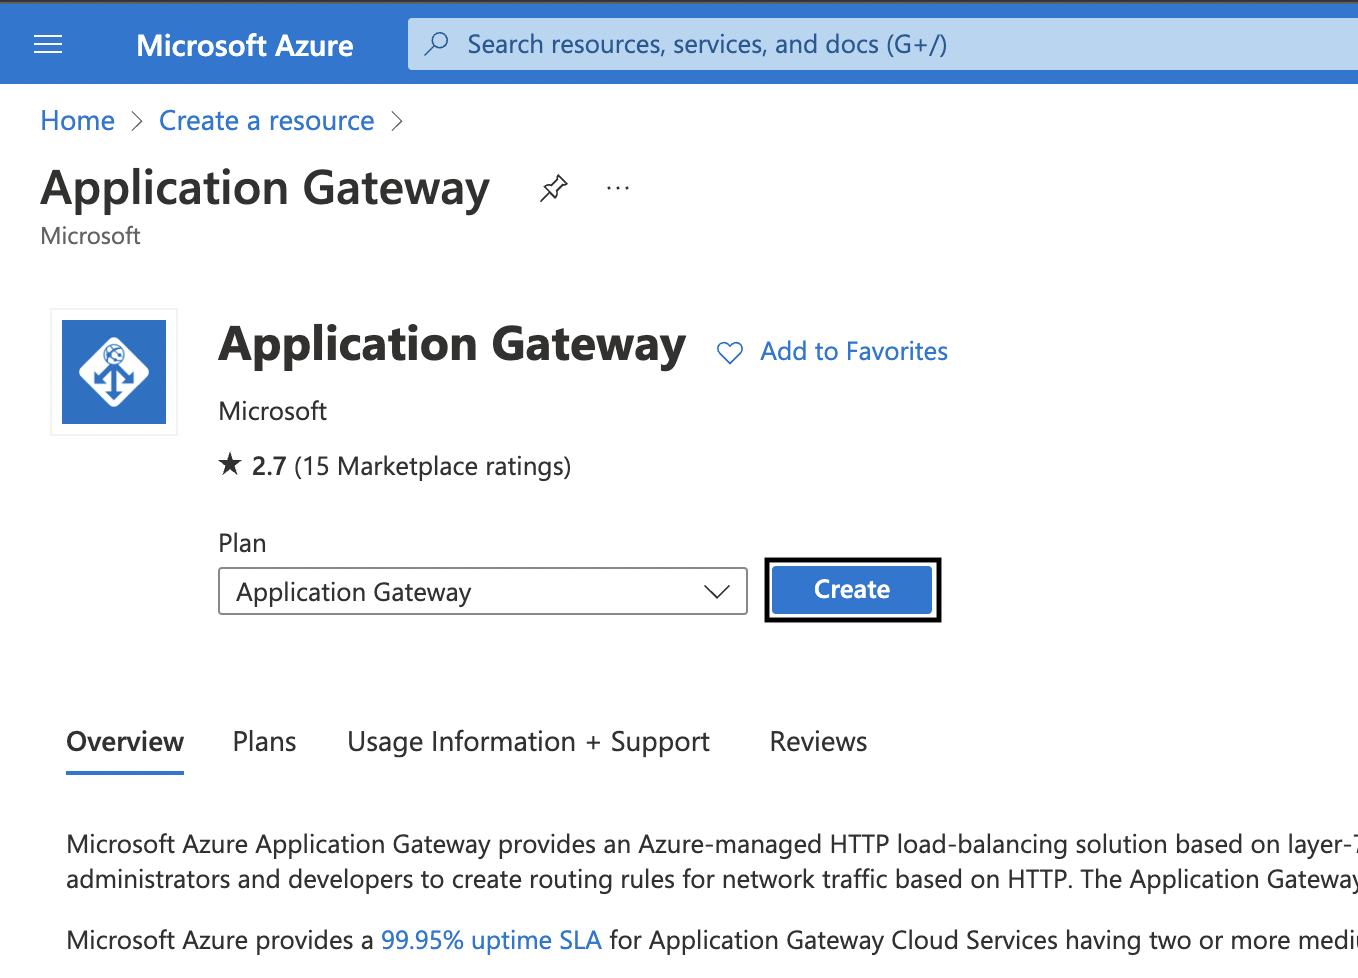Screen dimensions: 1358x978
Task: Open the 99.95% uptime SLA link
Action: point(491,940)
